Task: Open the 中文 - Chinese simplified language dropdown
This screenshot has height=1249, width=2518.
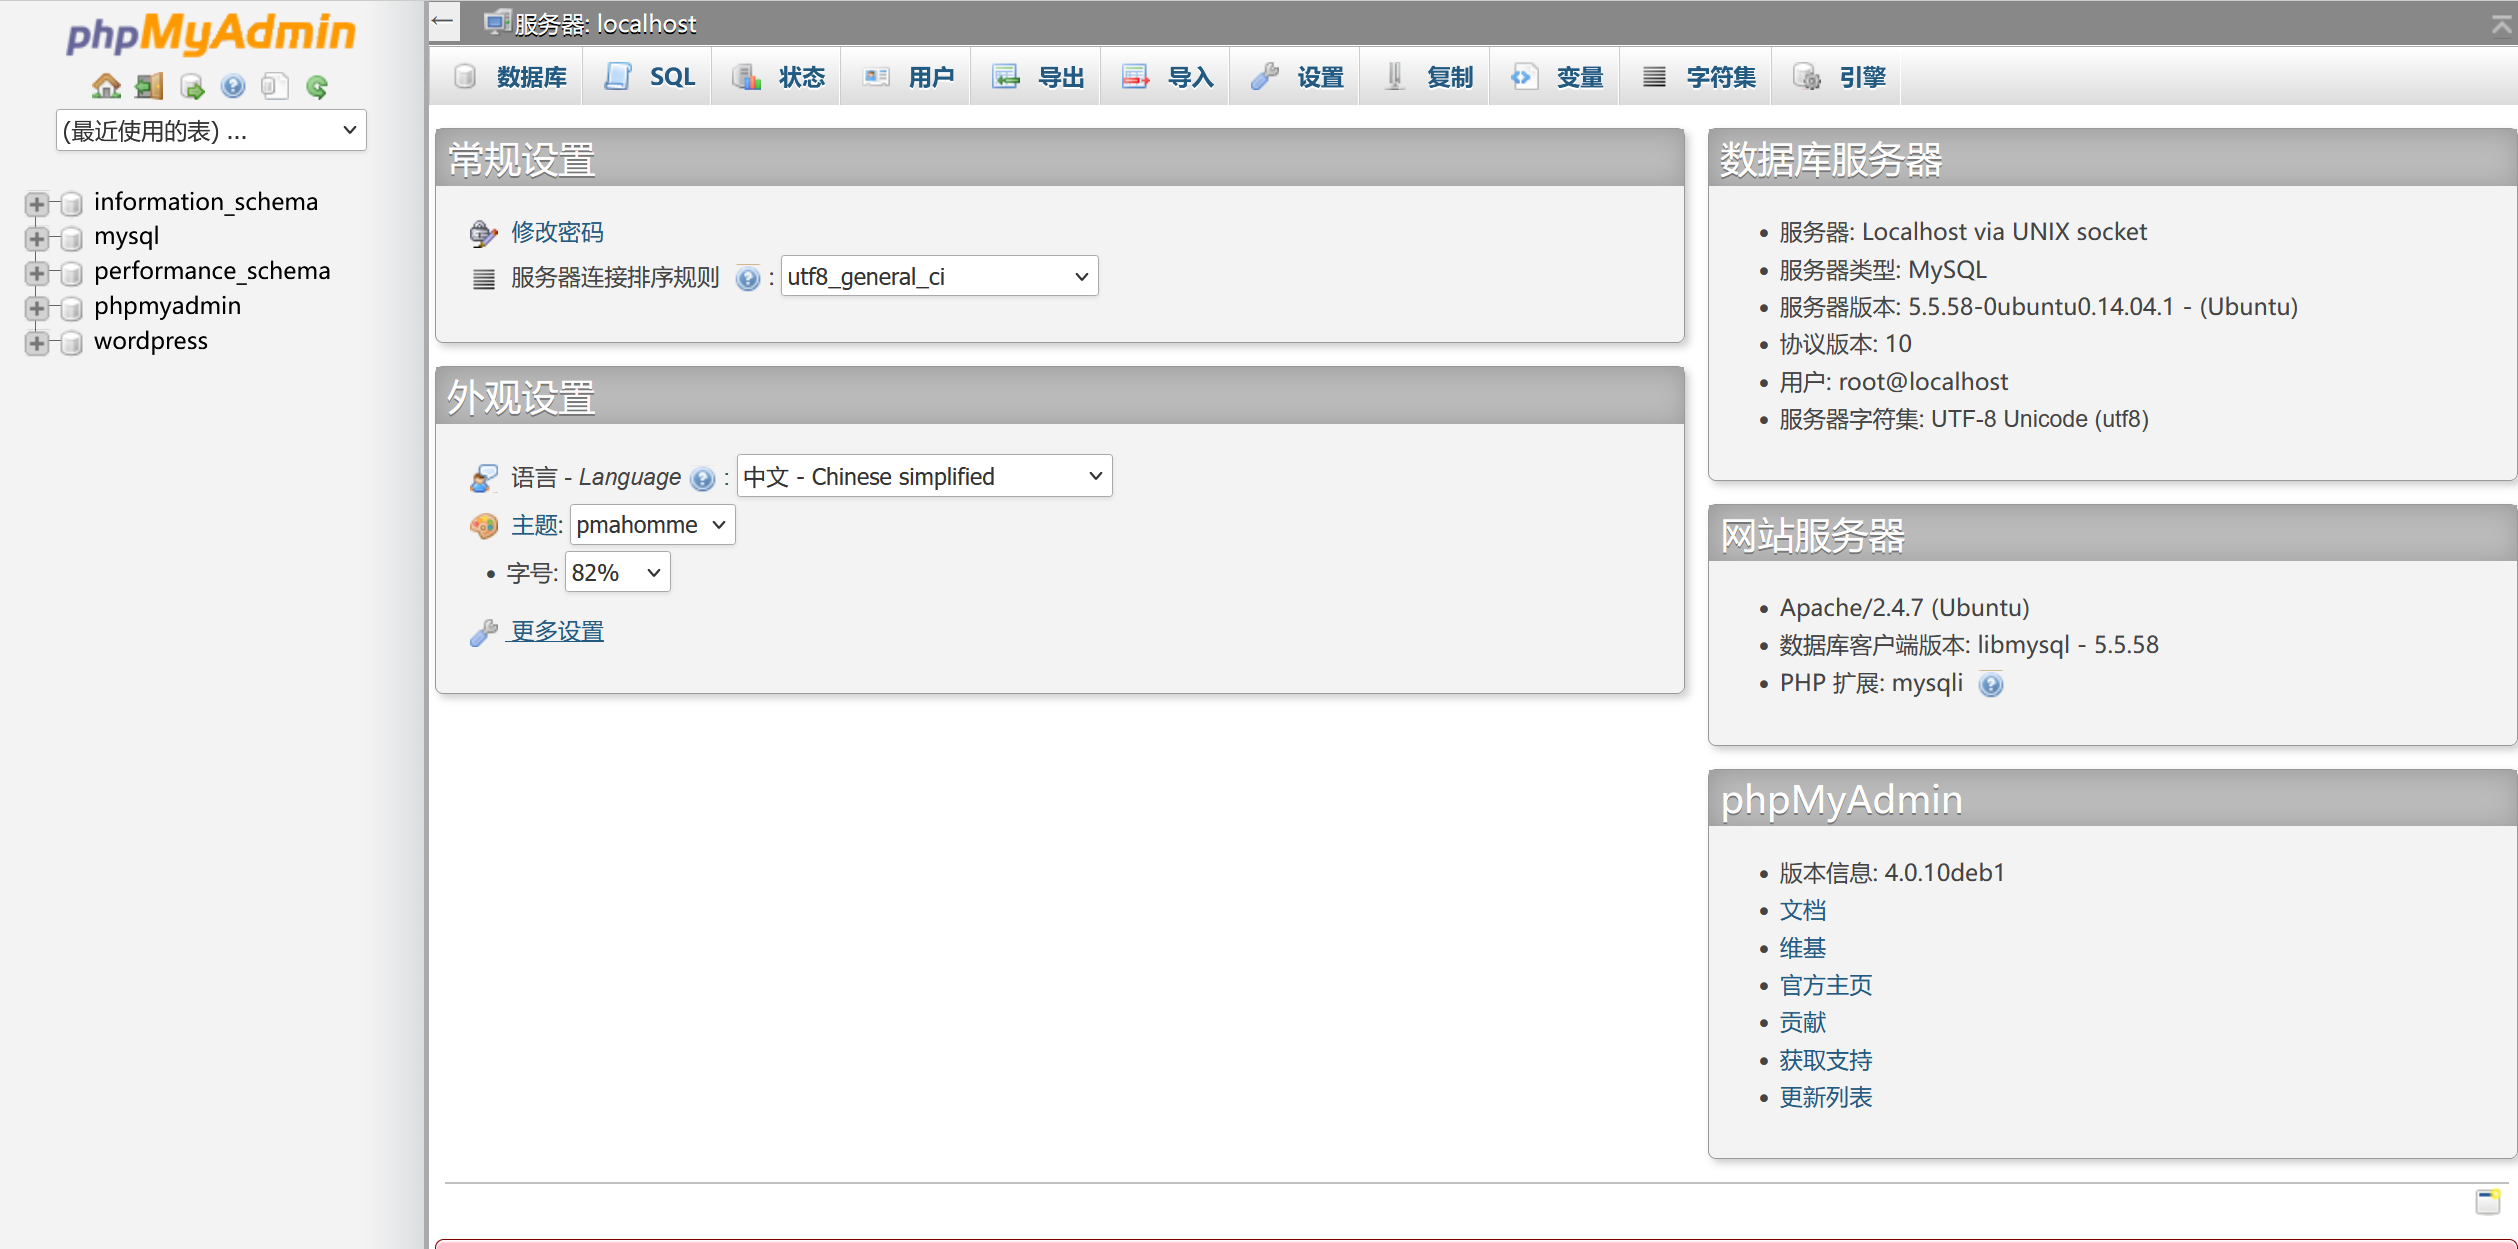Action: click(x=924, y=476)
